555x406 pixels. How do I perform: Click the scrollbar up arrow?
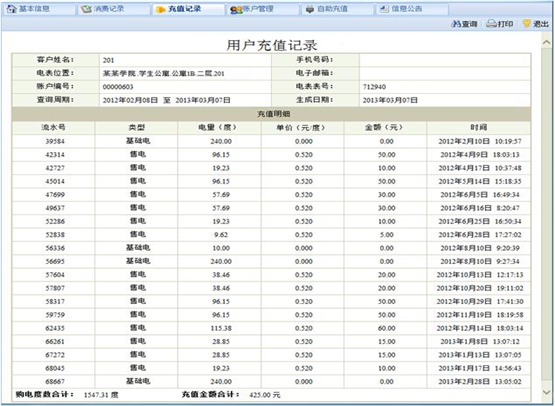click(546, 43)
